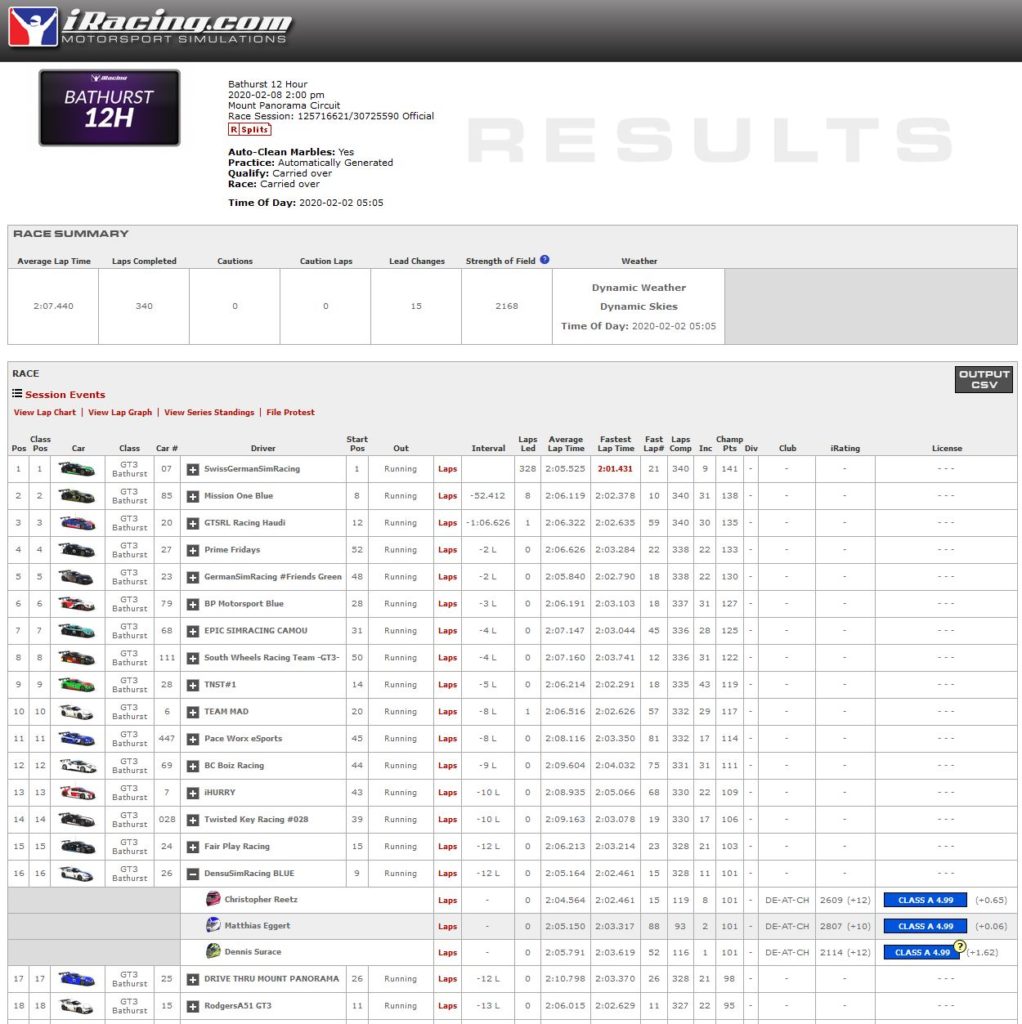1022x1024 pixels.
Task: Open View Lap Chart
Action: [44, 412]
